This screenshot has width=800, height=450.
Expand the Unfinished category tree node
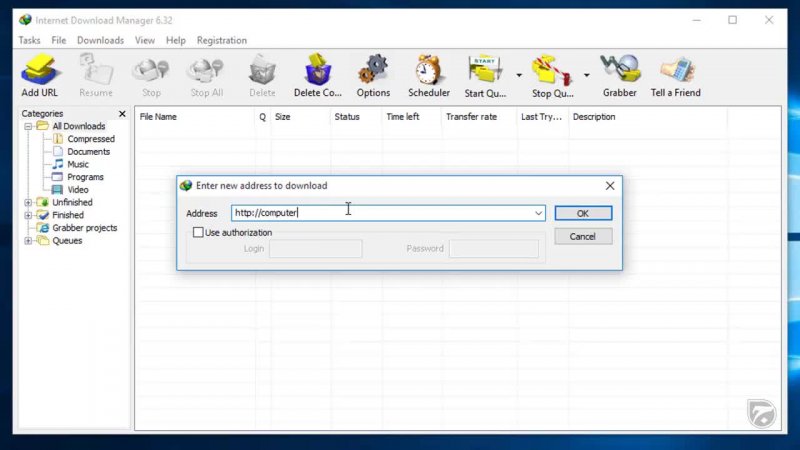28,203
